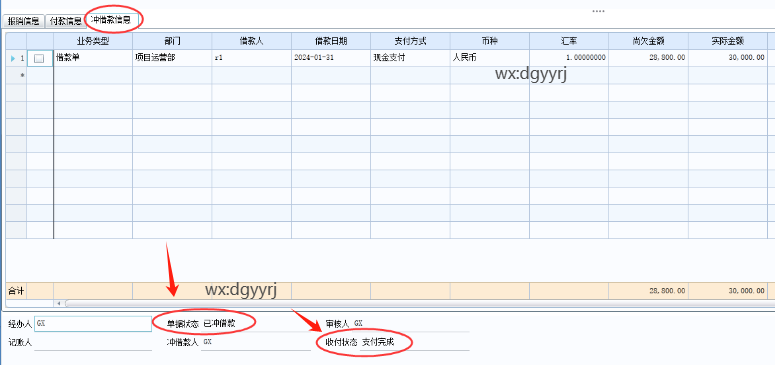Screen dimensions: 775x365
Task: Click the 业务类型 column header
Action: coord(93,42)
